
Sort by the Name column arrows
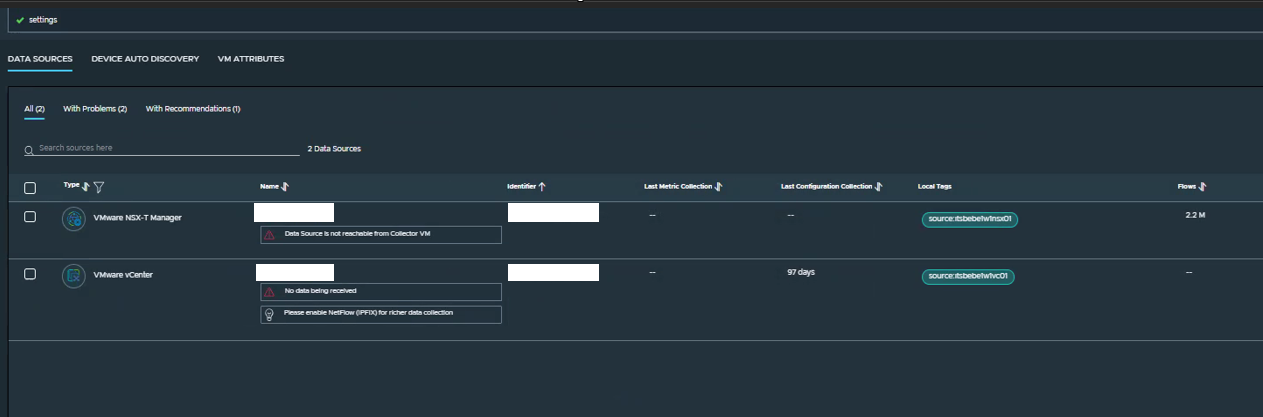click(x=286, y=187)
